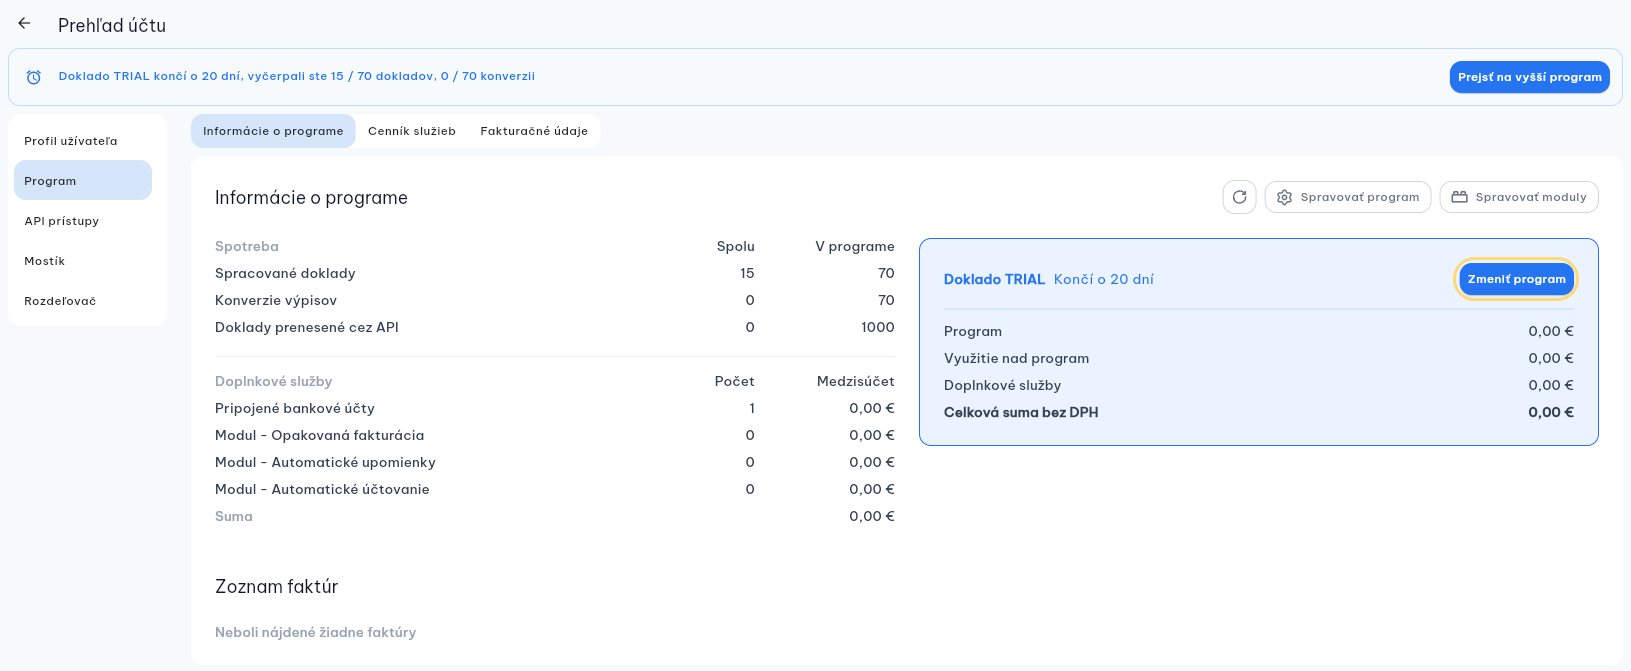Select Profil užívateľa in sidebar
The width and height of the screenshot is (1631, 671).
point(83,141)
